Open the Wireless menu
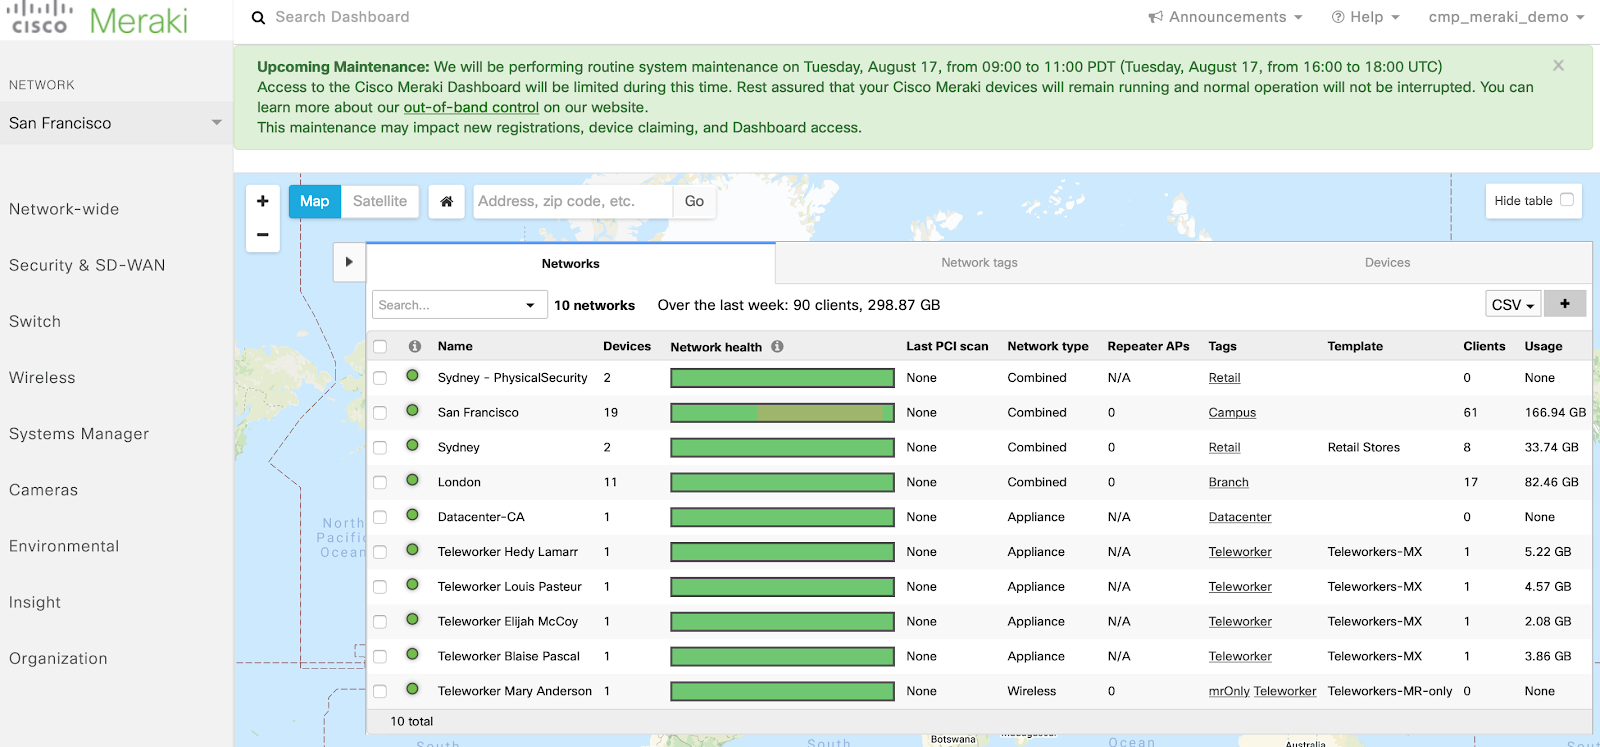The height and width of the screenshot is (747, 1600). tap(42, 378)
